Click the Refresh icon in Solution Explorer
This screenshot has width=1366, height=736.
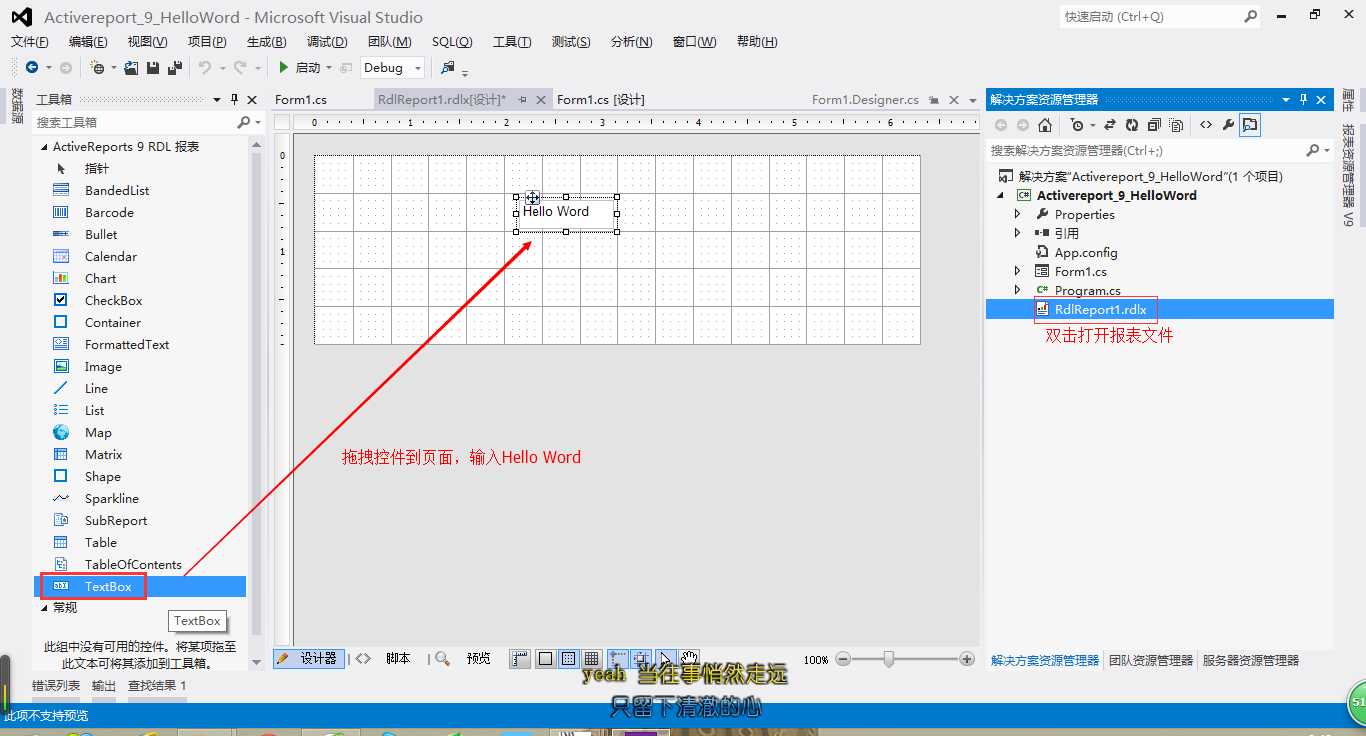[1132, 125]
